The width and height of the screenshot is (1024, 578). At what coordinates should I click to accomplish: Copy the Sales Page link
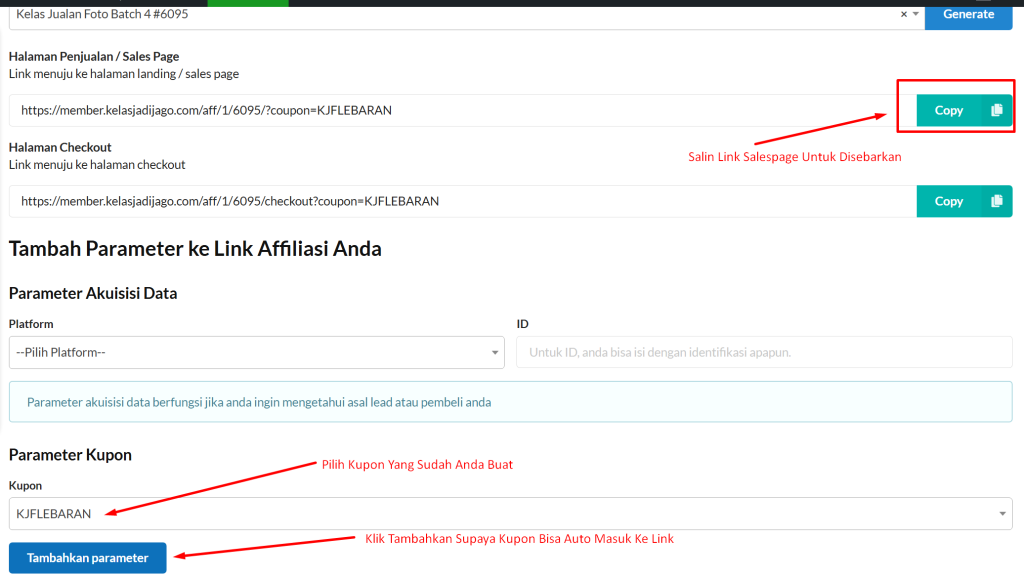pos(948,110)
